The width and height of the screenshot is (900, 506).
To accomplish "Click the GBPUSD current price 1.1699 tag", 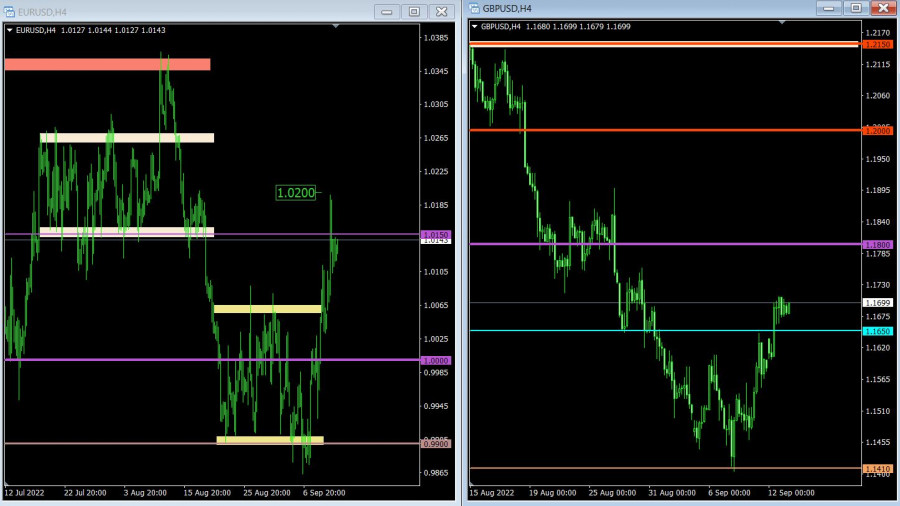I will [878, 302].
